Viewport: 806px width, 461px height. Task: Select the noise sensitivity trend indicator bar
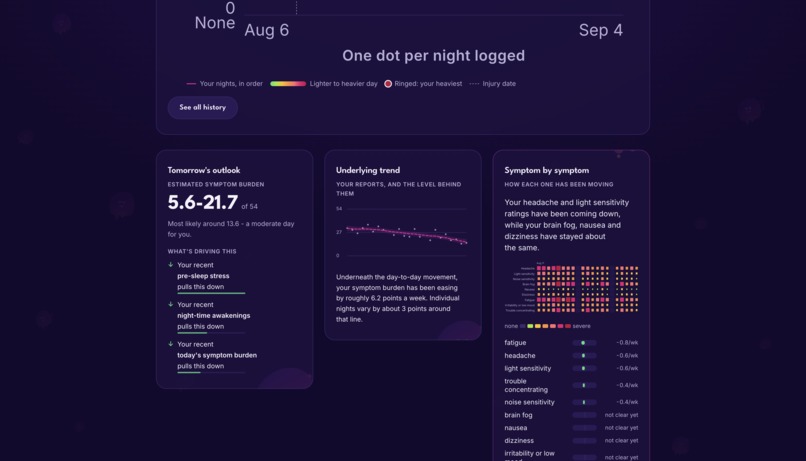584,402
